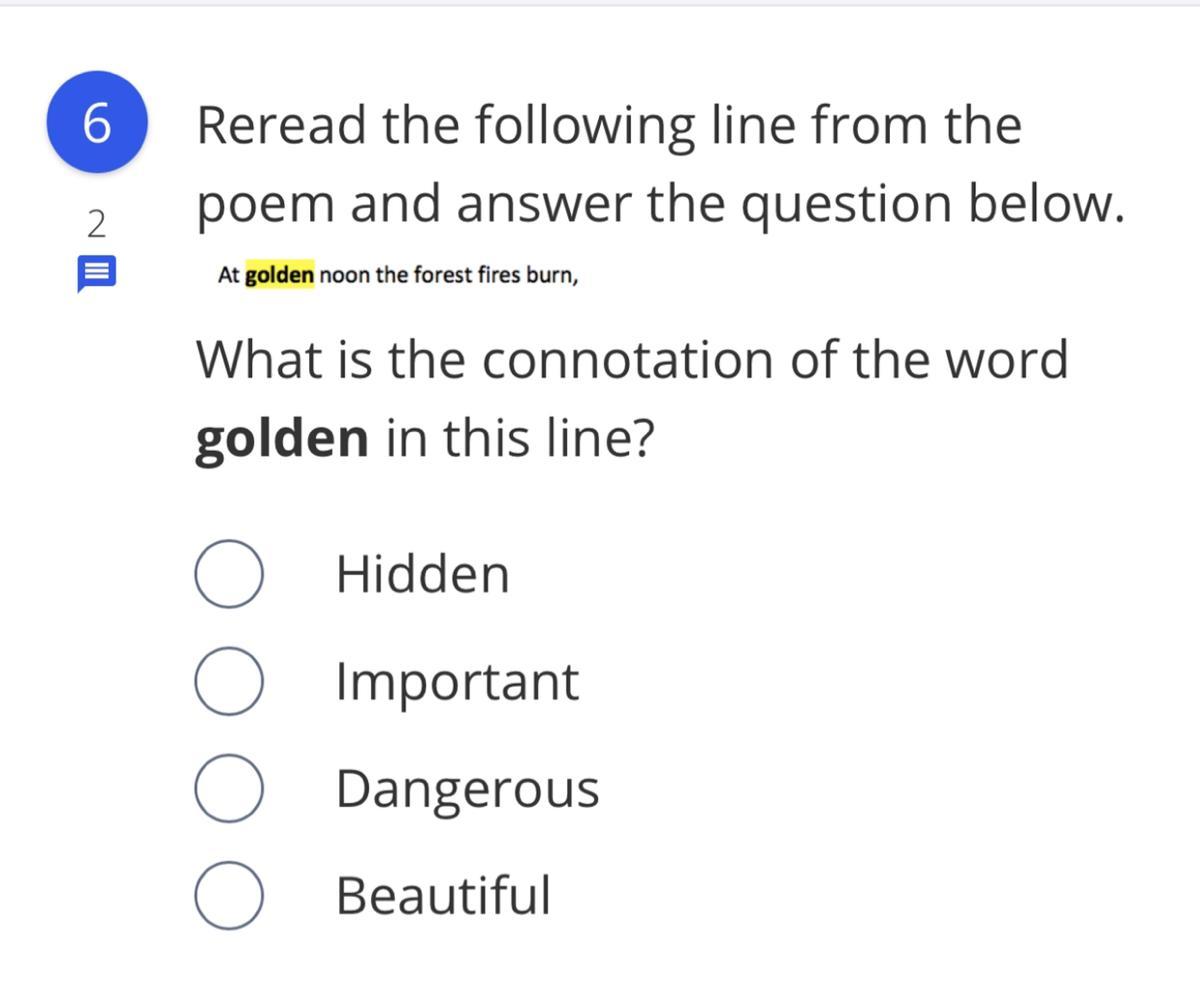This screenshot has width=1200, height=991.
Task: Click the blue question 6 badge
Action: pos(97,122)
